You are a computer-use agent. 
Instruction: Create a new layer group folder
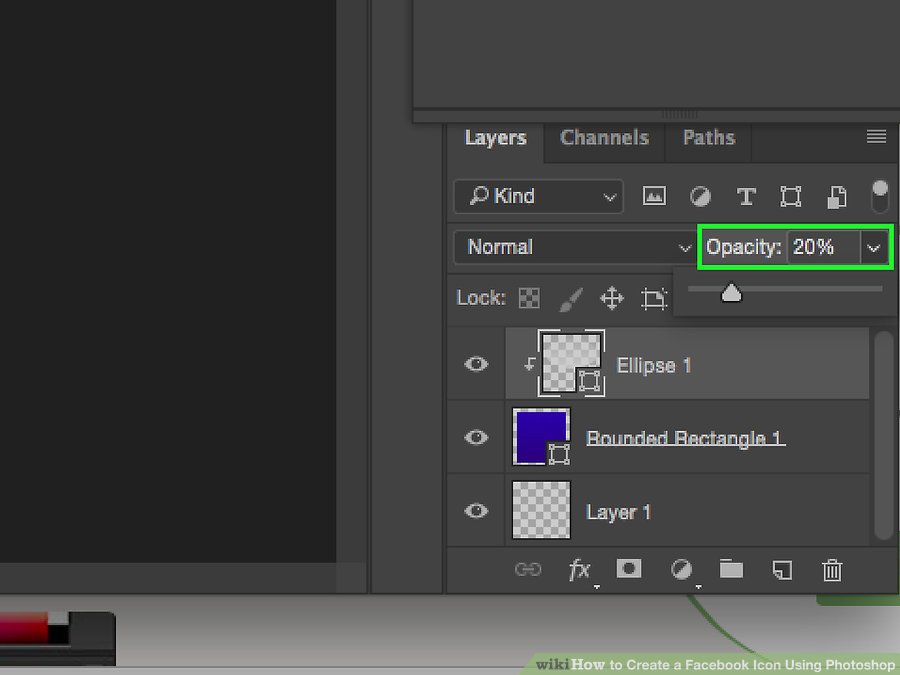[x=732, y=569]
